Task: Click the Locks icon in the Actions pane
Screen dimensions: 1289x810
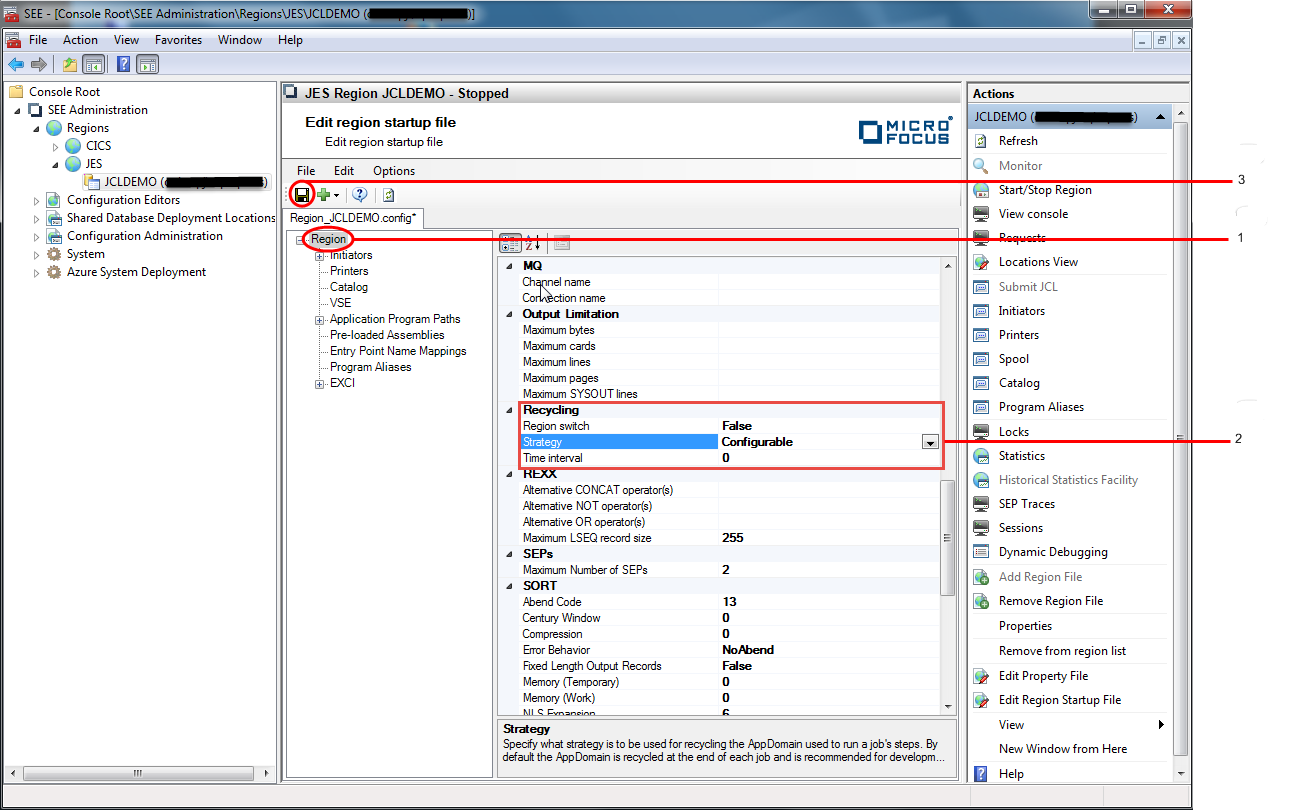Action: coord(981,432)
